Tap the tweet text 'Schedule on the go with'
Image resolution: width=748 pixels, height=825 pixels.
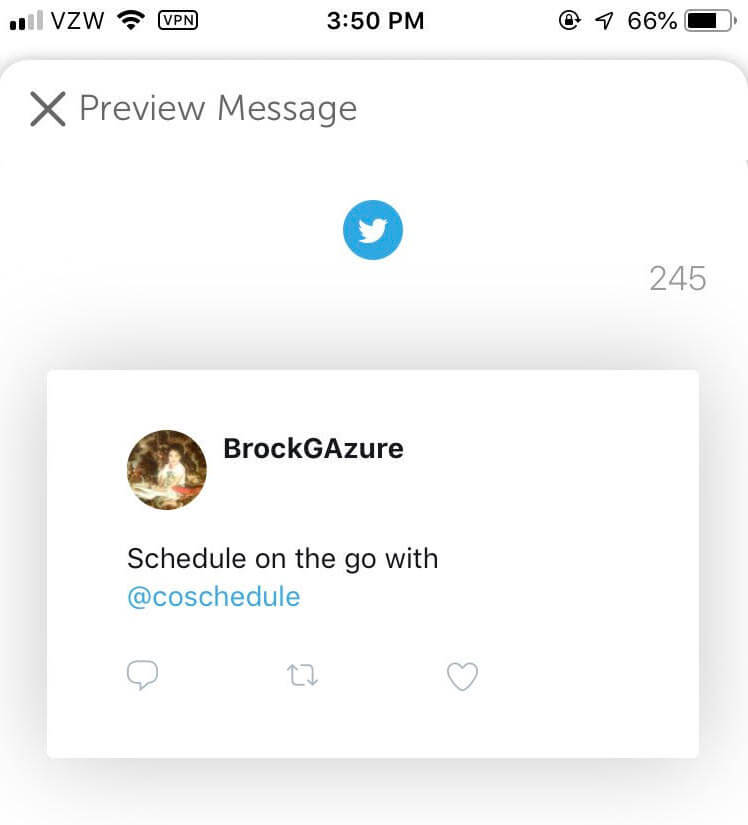(282, 558)
